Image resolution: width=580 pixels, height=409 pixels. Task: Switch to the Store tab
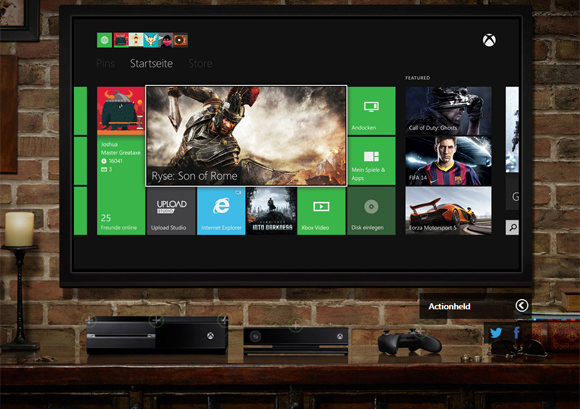(200, 64)
